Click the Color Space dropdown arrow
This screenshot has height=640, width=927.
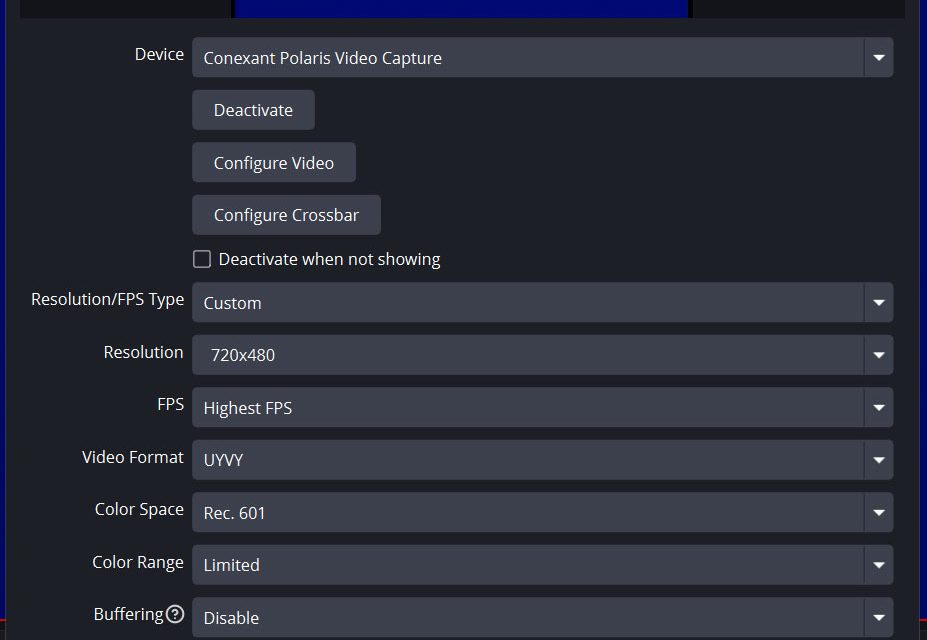point(878,513)
